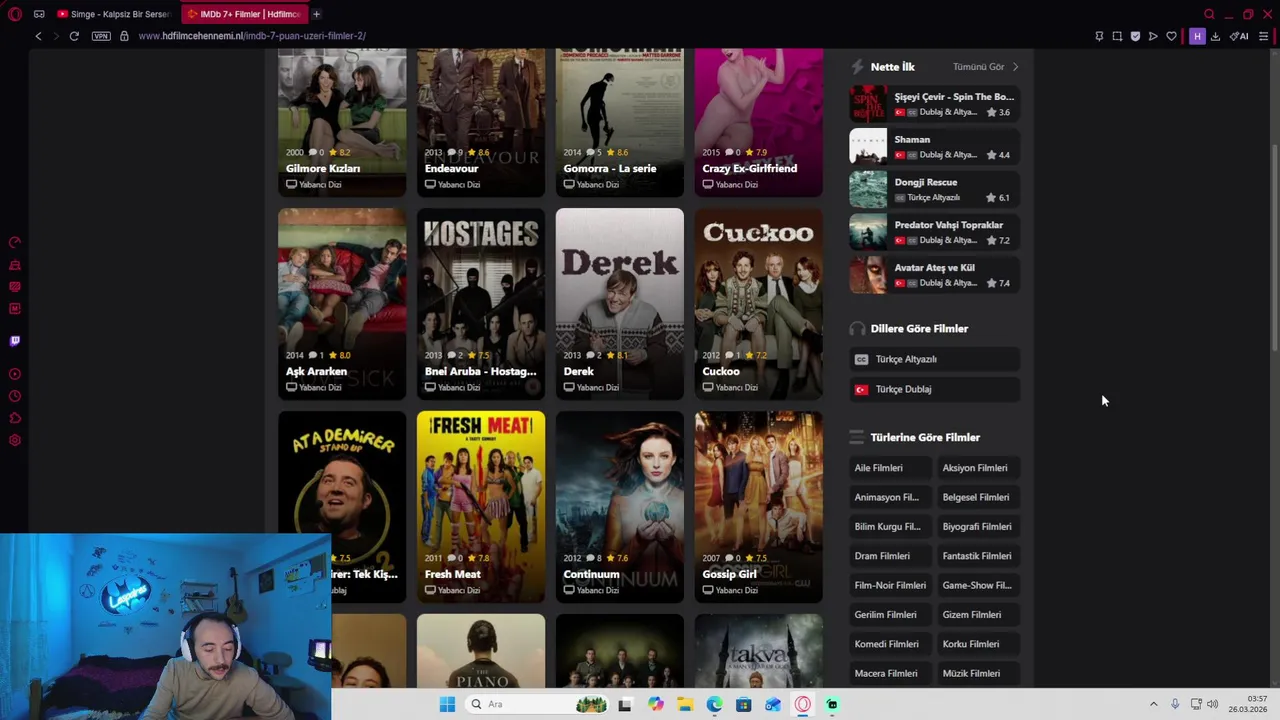Open the Opera menu logo
Viewport: 1280px width, 720px height.
click(x=15, y=14)
